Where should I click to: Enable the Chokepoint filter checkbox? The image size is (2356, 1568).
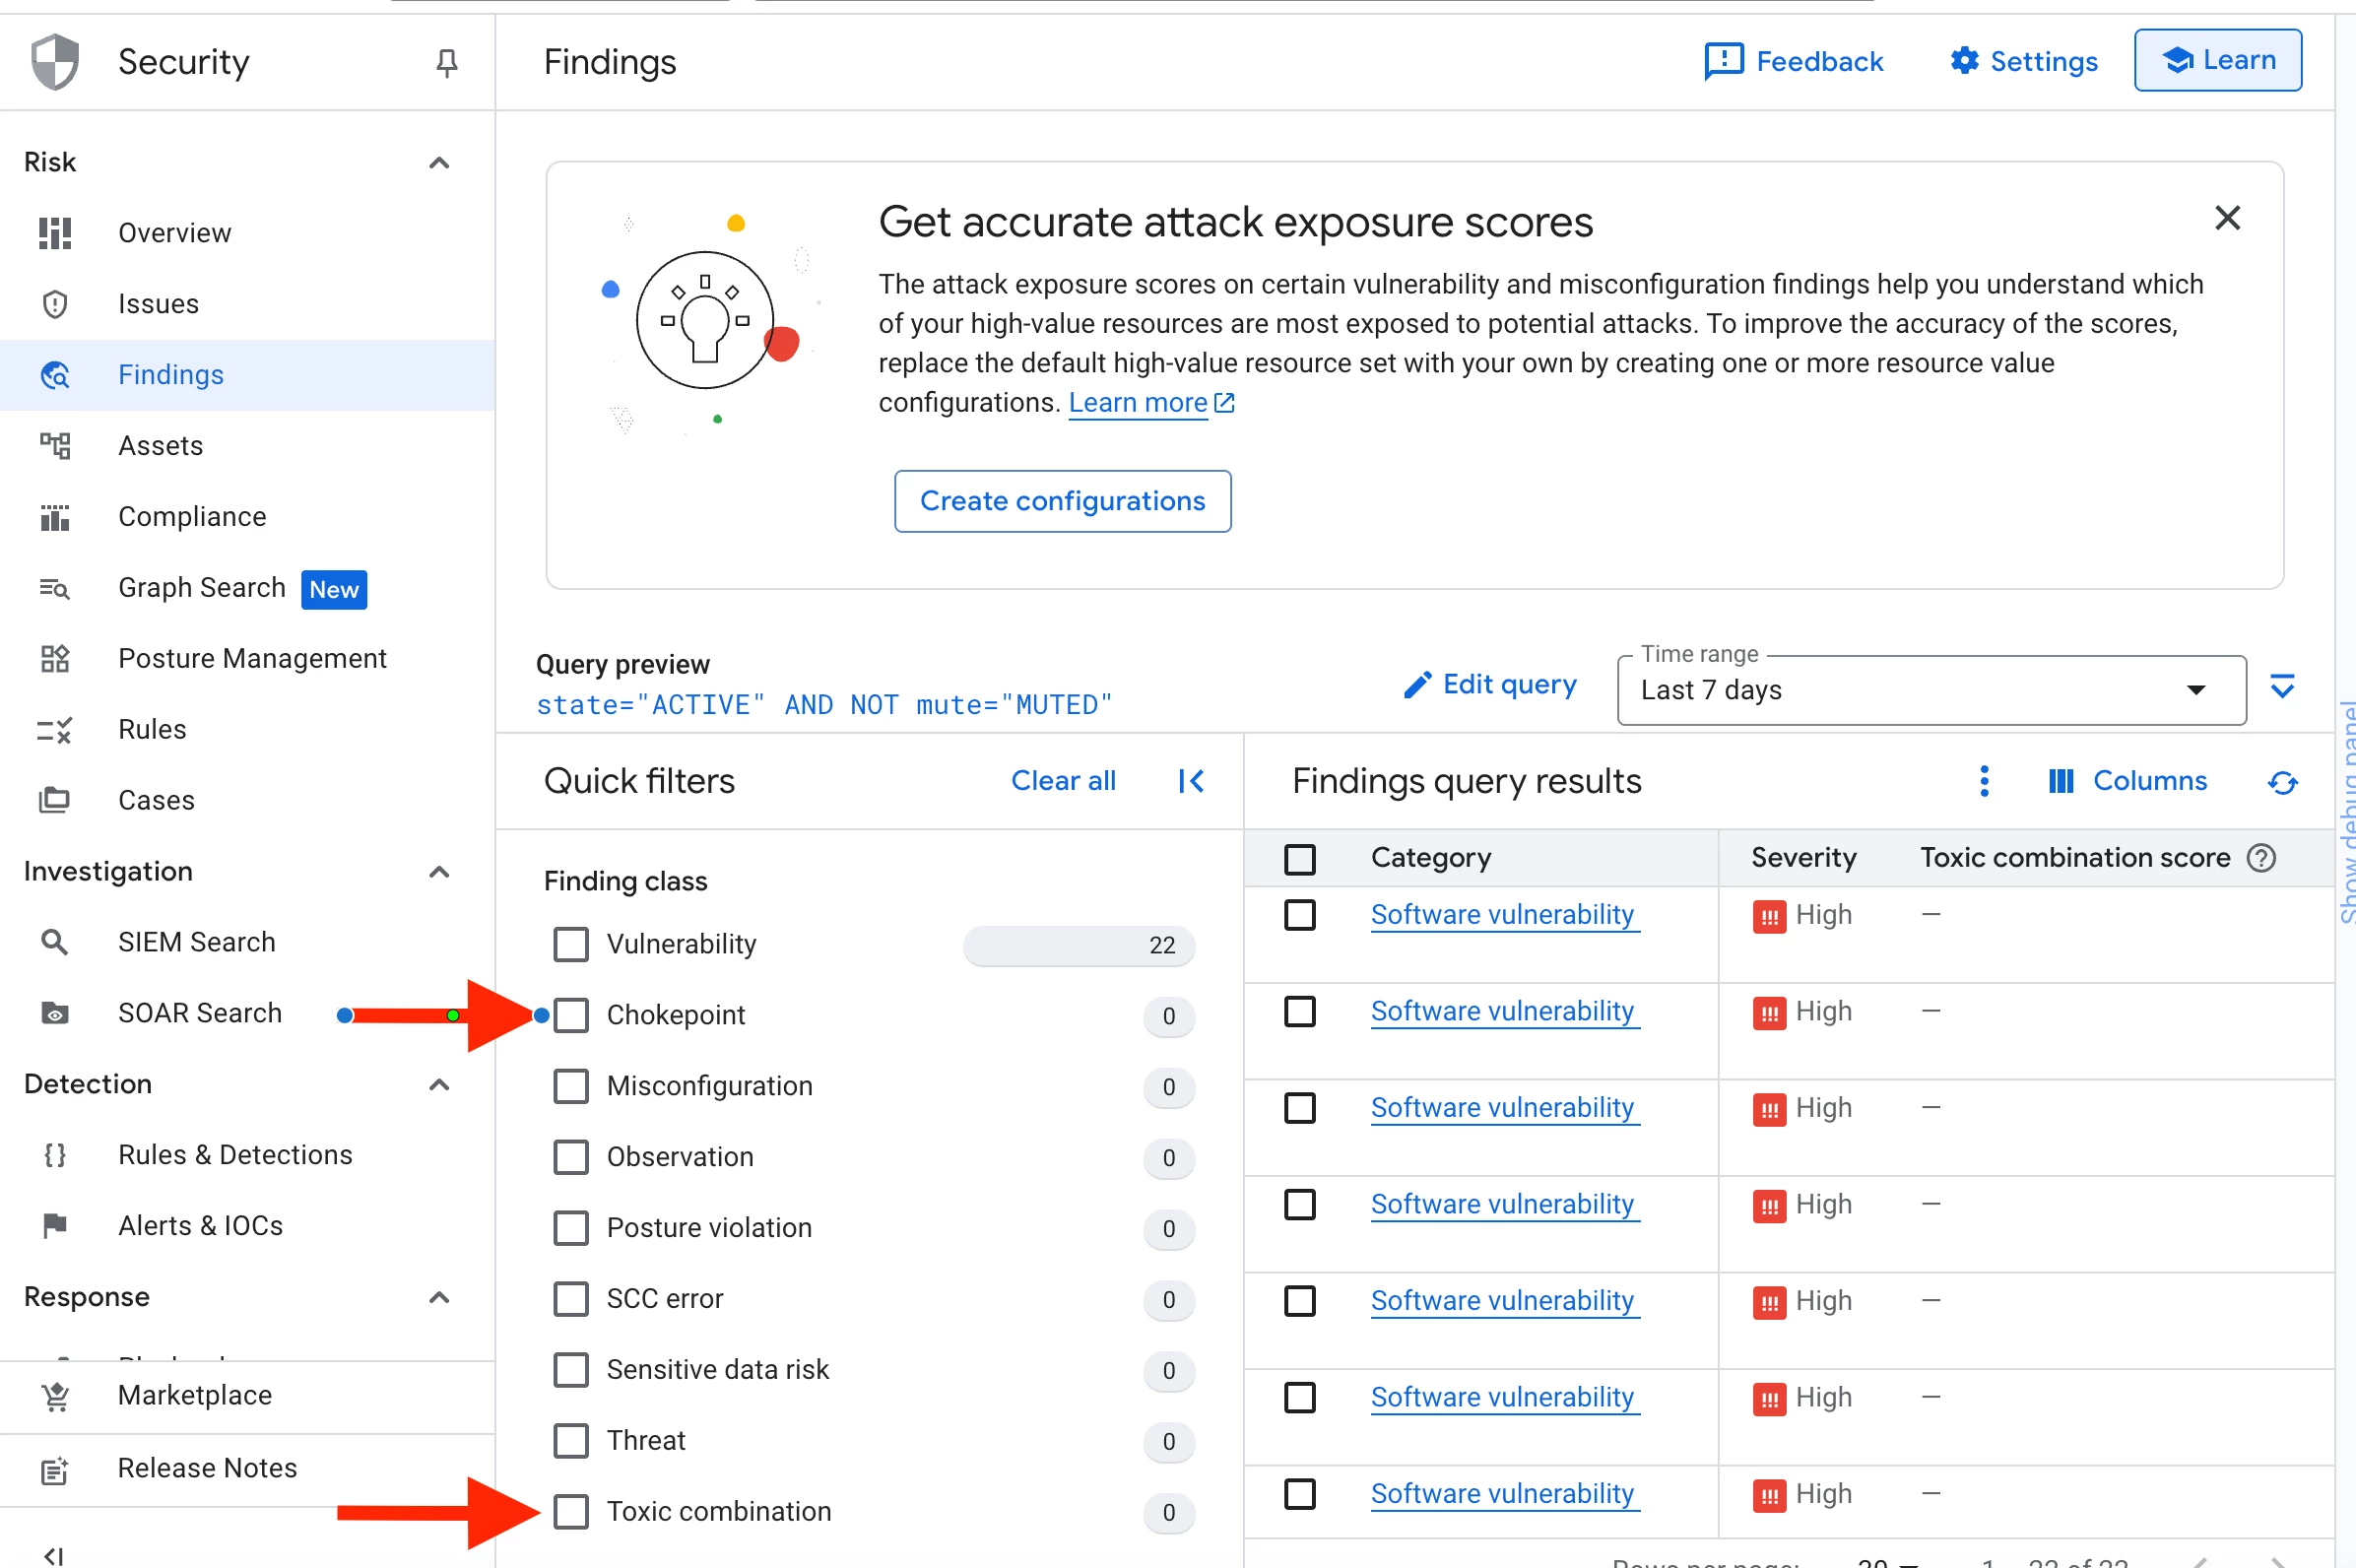click(571, 1015)
